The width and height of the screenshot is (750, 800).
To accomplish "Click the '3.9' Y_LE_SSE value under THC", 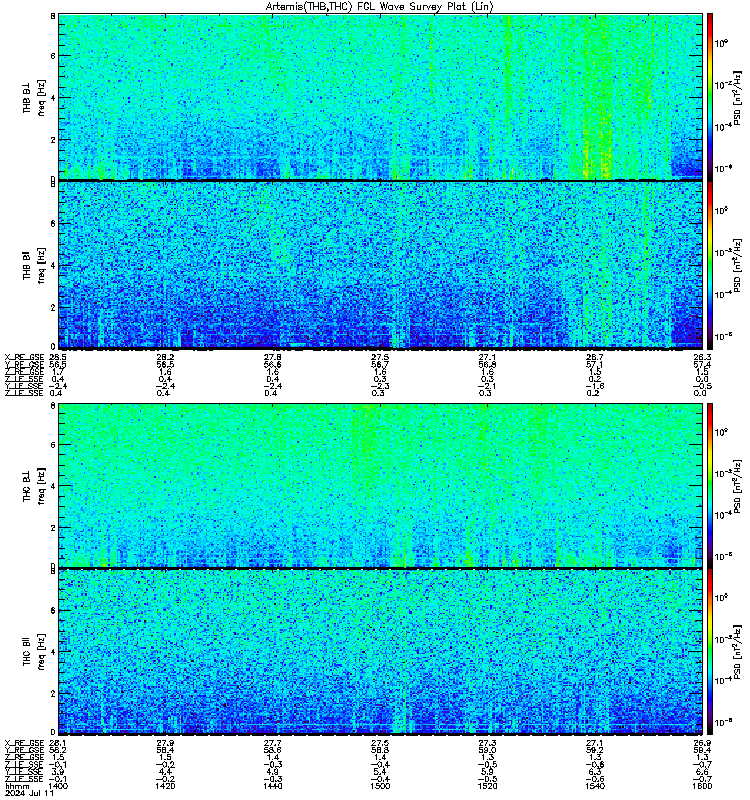I will 58,772.
